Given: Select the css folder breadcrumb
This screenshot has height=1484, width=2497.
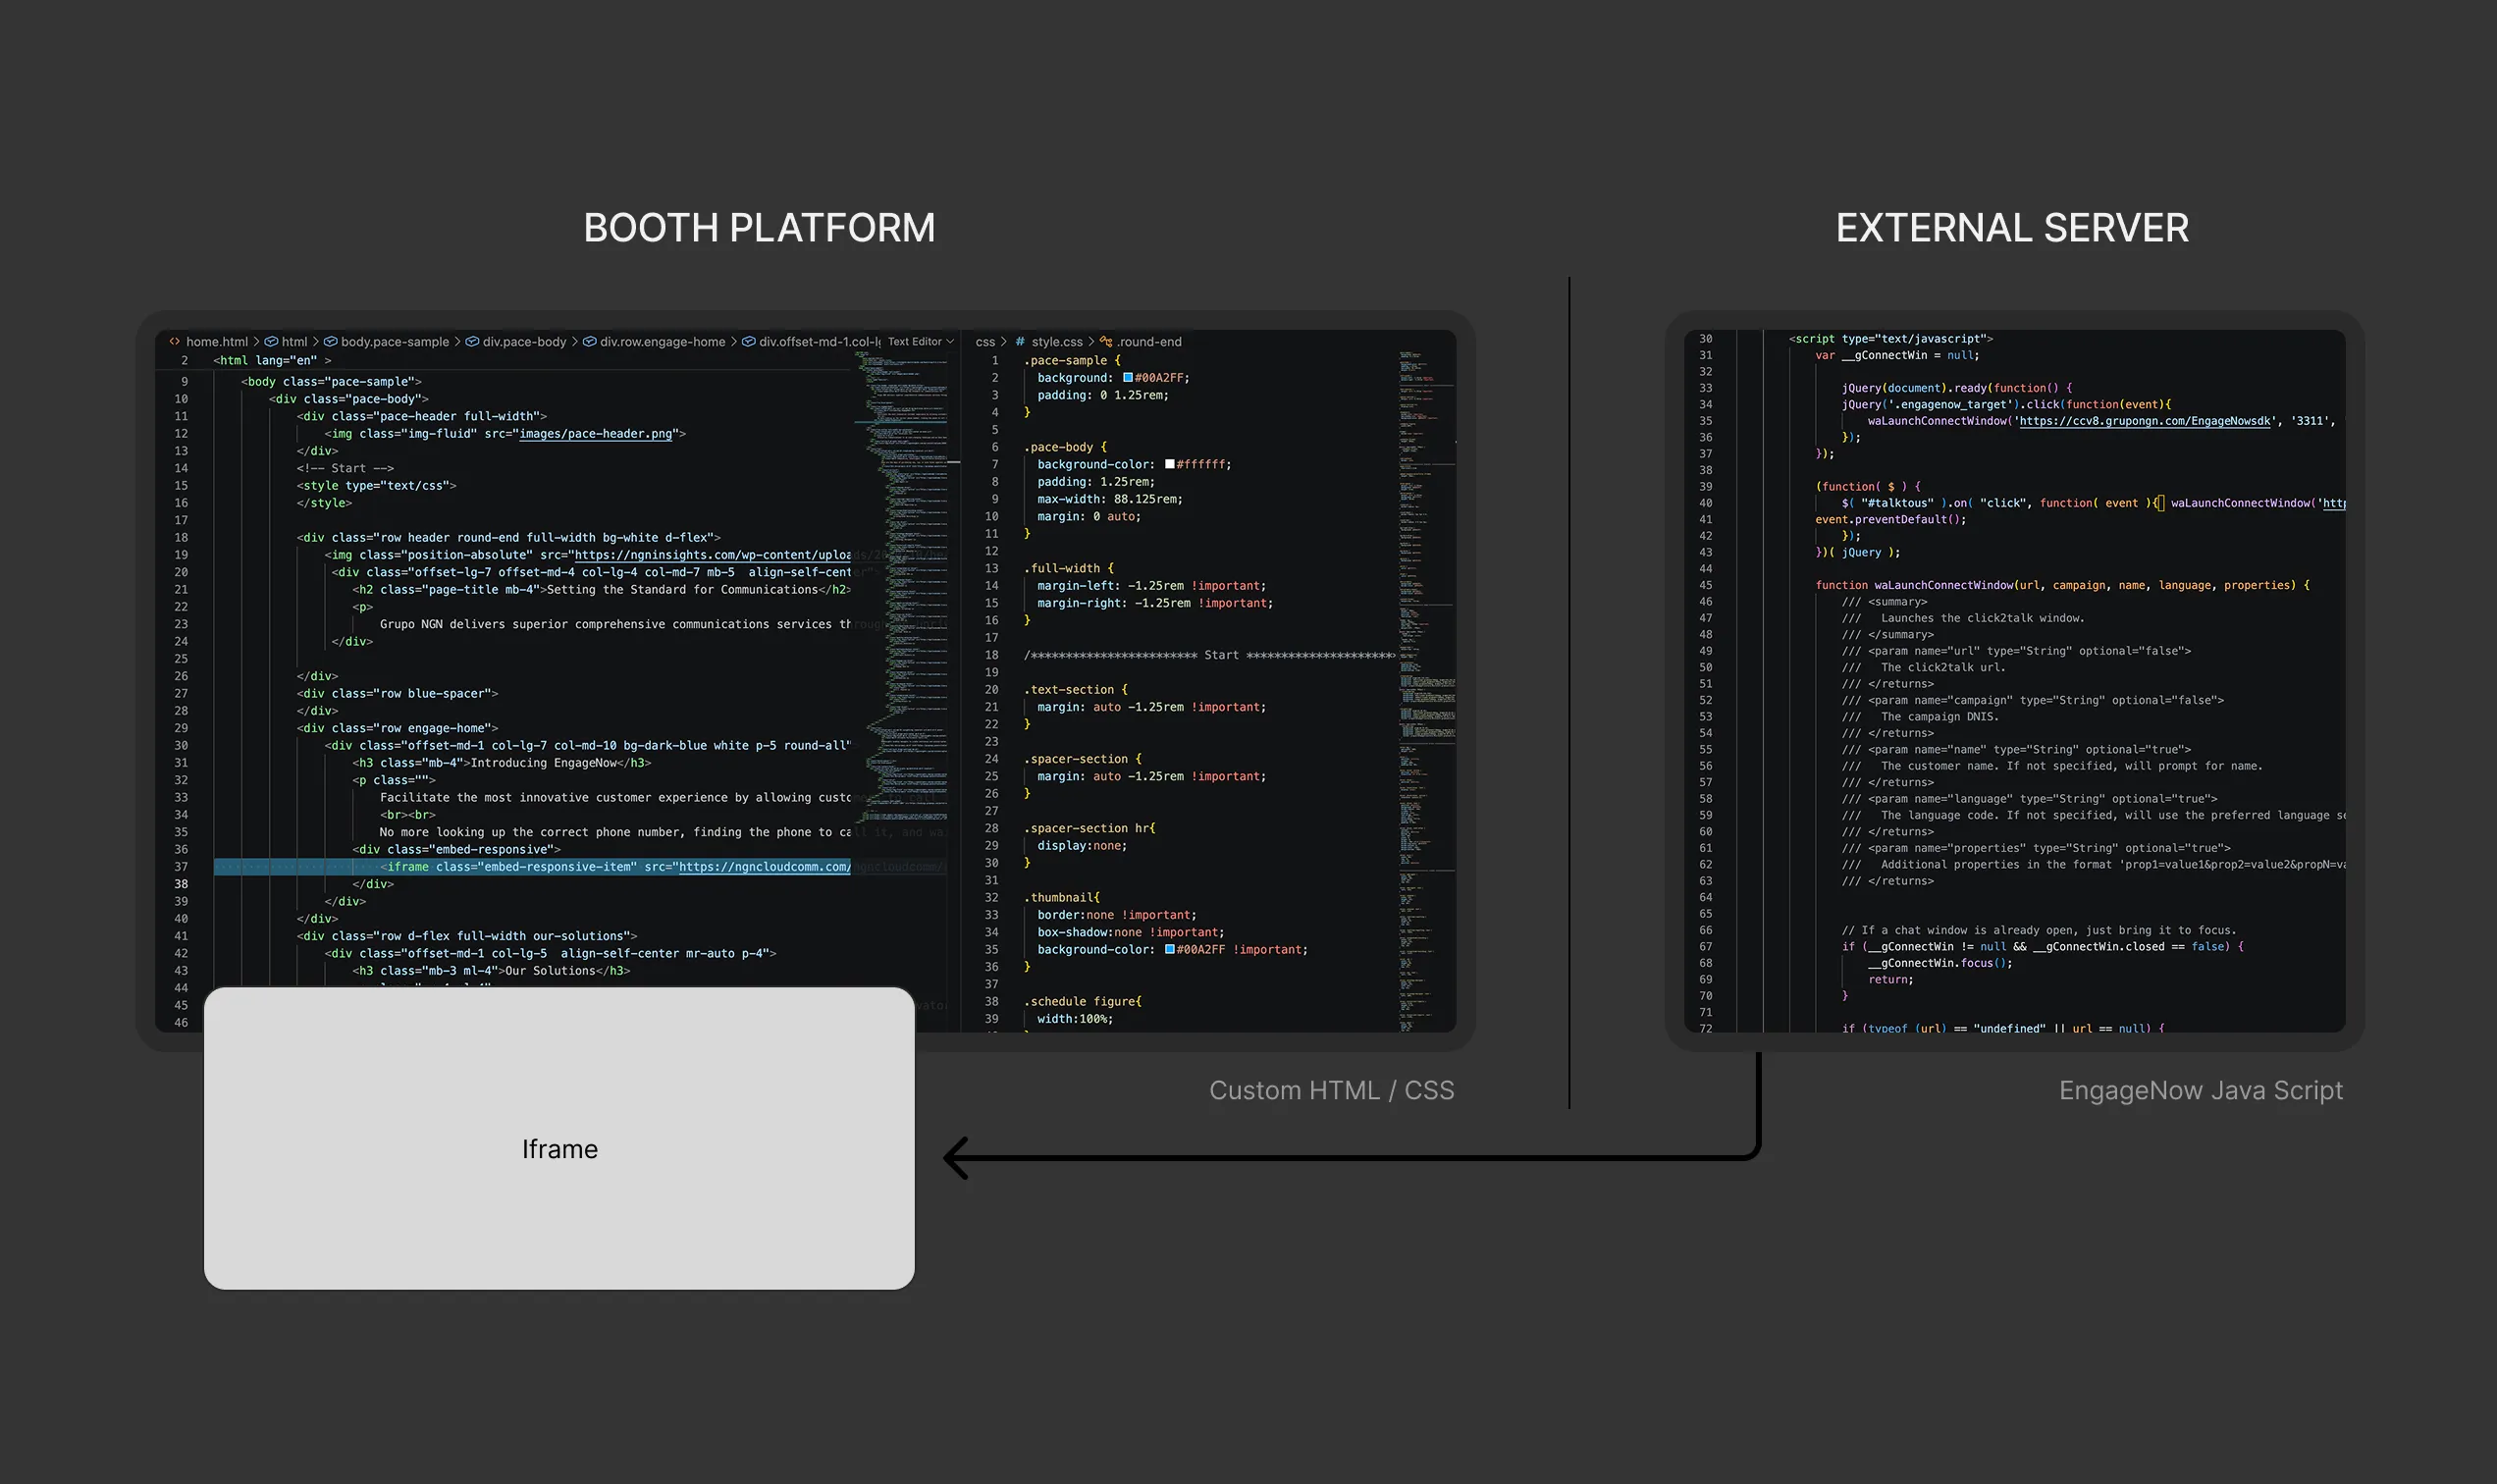Looking at the screenshot, I should 985,342.
